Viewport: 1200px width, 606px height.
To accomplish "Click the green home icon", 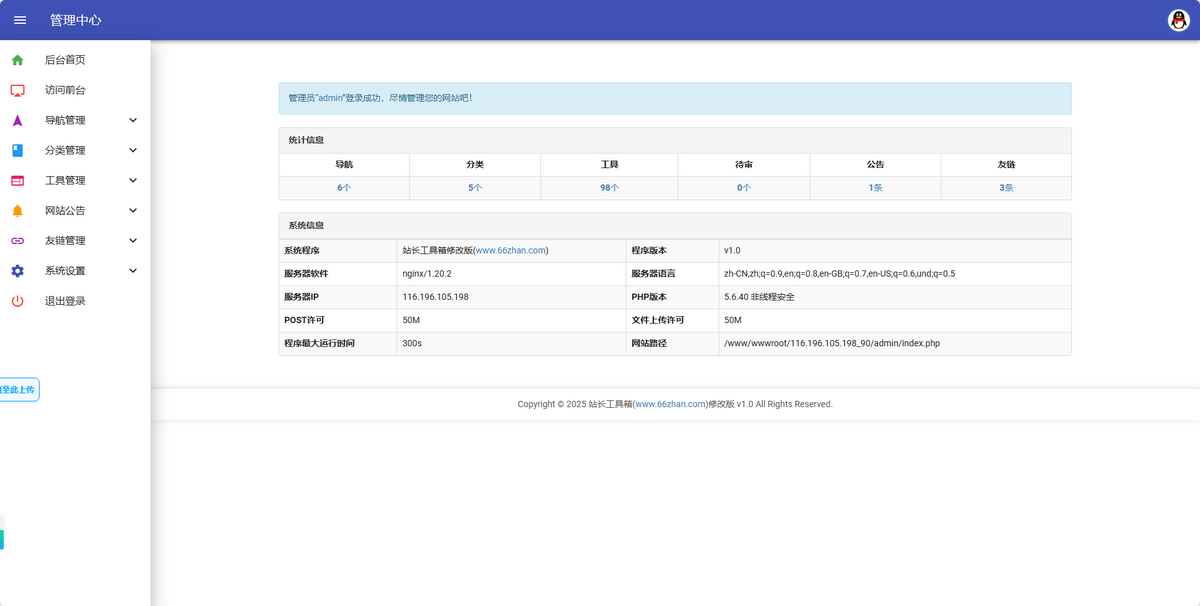I will 17,60.
